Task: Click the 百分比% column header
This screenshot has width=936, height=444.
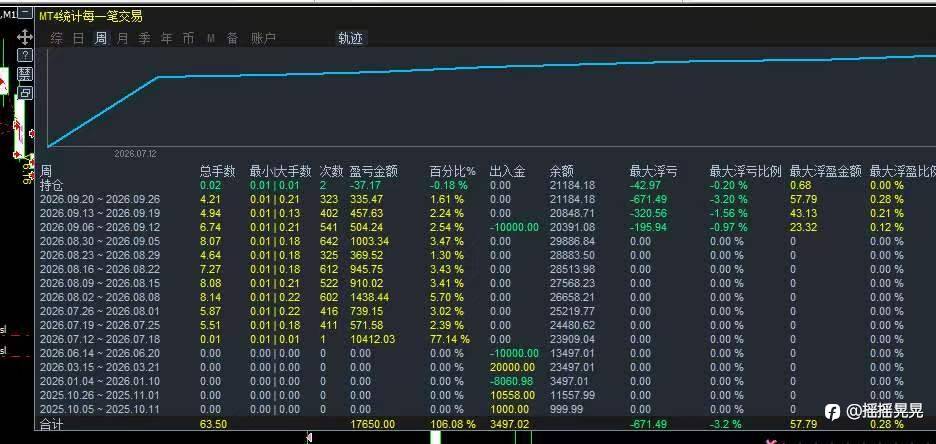Action: coord(453,172)
